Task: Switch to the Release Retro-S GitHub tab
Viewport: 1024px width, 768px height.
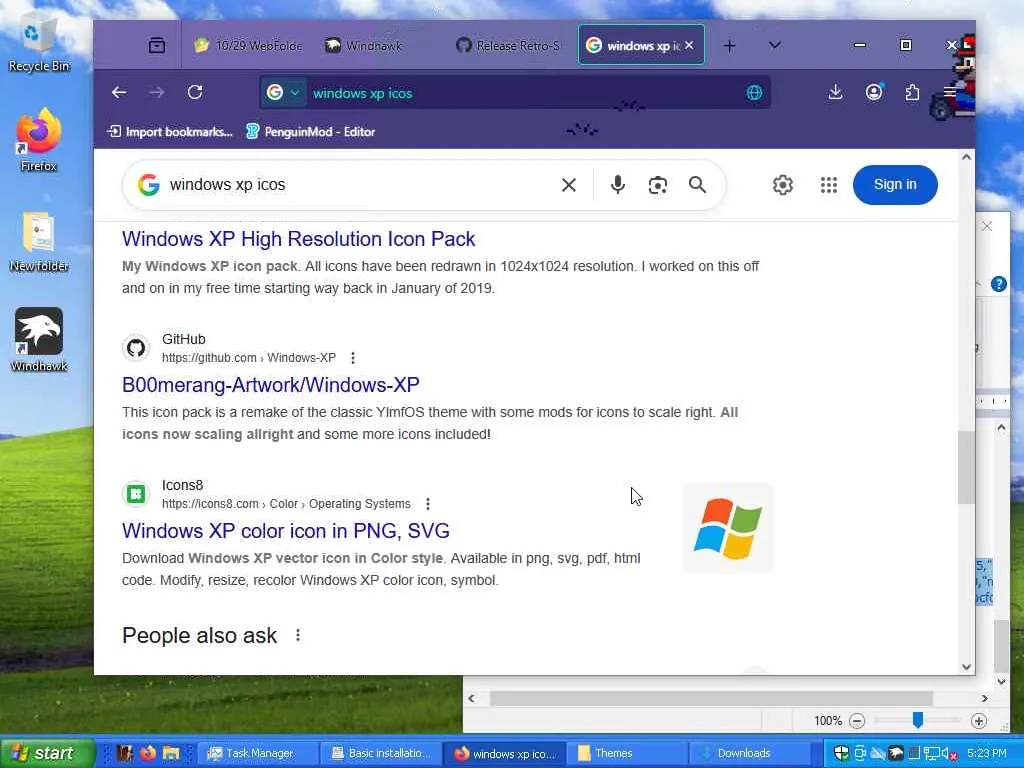Action: click(509, 46)
